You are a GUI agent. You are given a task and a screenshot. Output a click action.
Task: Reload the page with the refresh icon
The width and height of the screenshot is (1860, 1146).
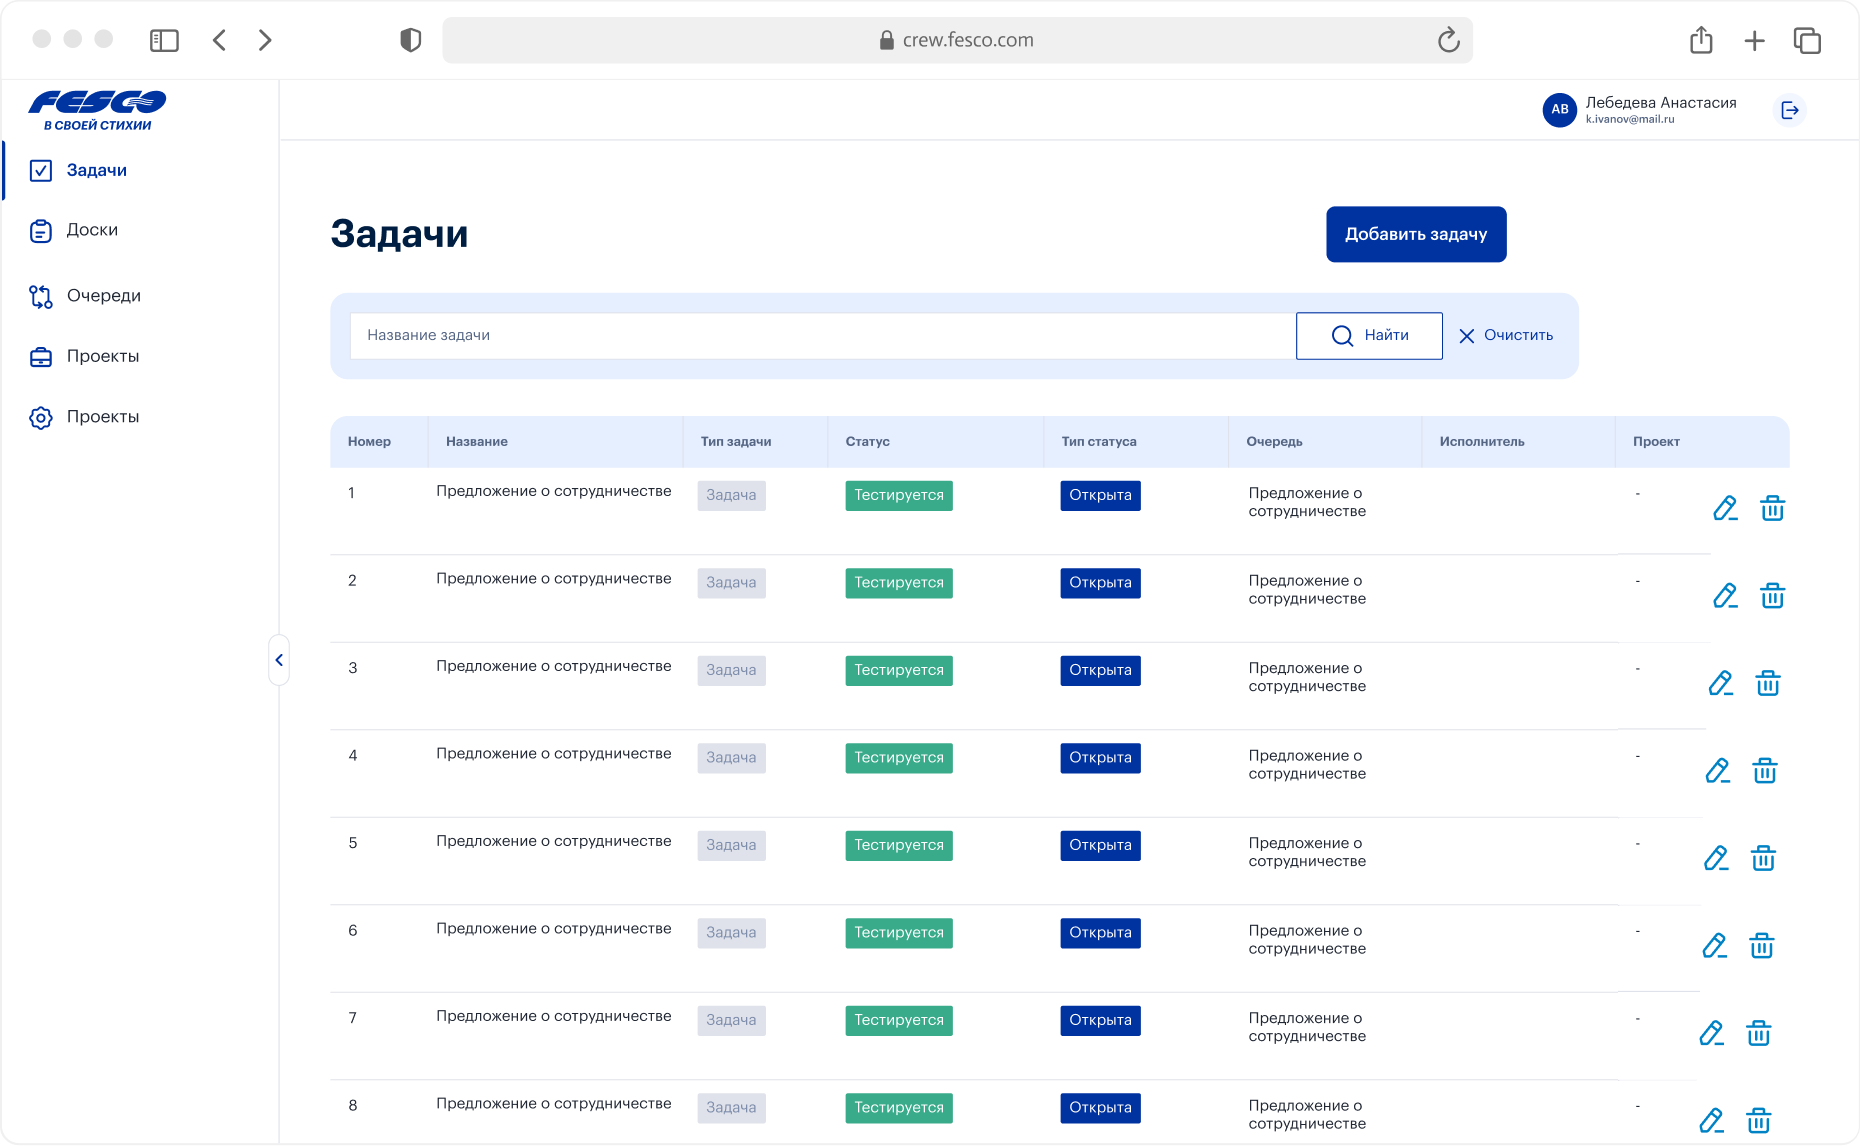click(1448, 40)
